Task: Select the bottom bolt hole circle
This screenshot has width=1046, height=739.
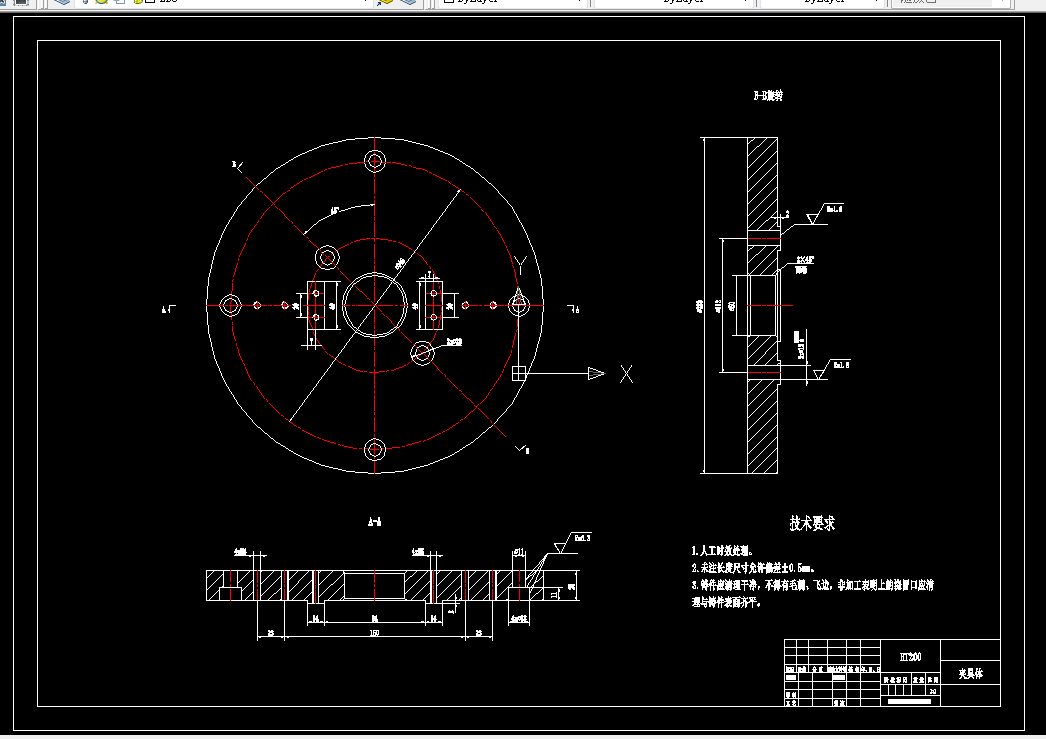Action: tap(375, 450)
